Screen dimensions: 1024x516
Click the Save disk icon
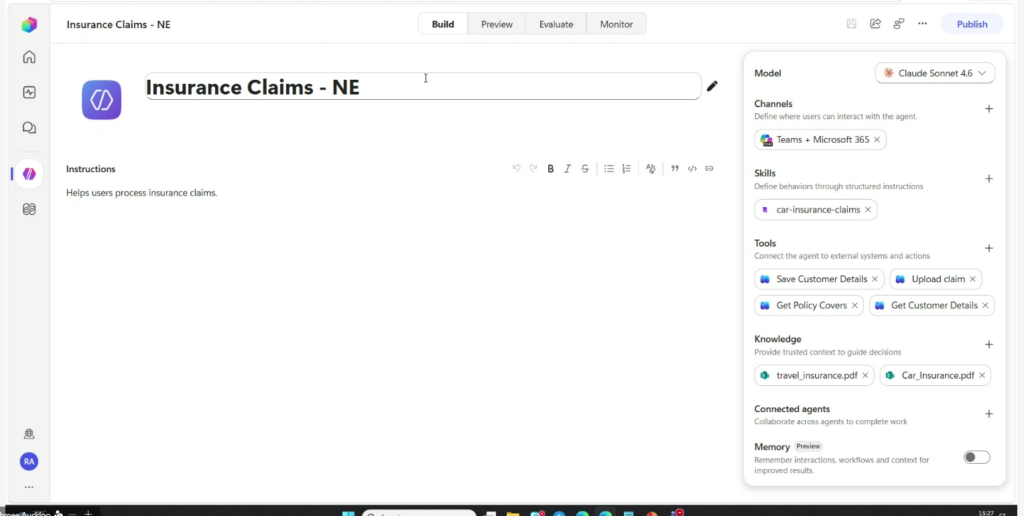[x=852, y=24]
